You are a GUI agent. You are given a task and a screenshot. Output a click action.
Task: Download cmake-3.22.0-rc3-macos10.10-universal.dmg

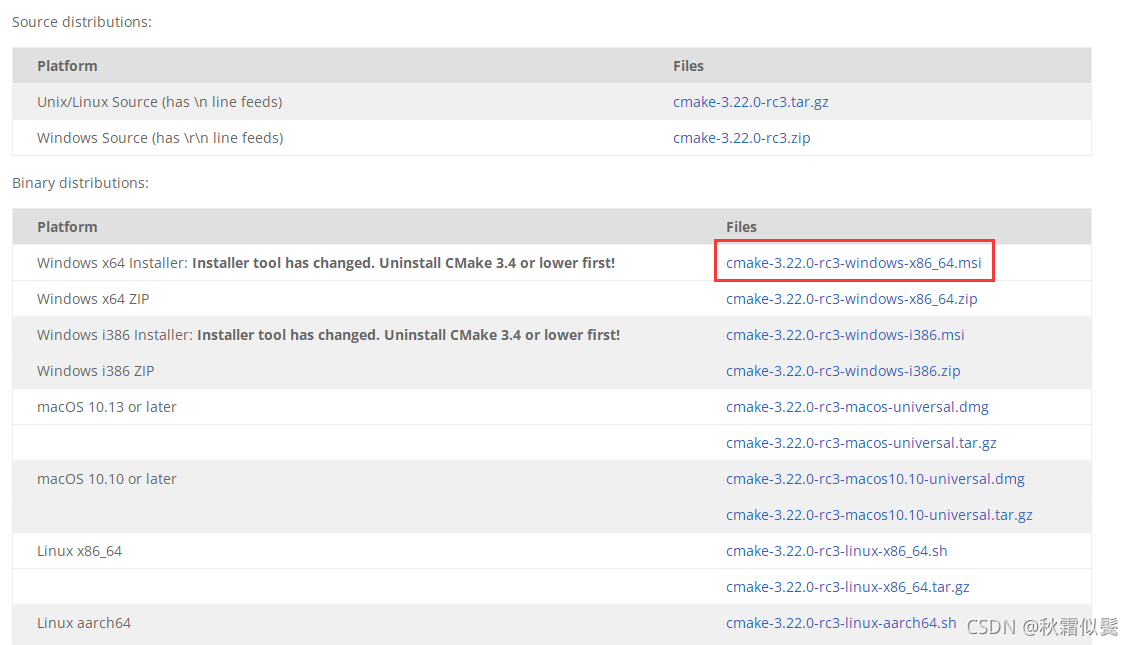point(875,480)
